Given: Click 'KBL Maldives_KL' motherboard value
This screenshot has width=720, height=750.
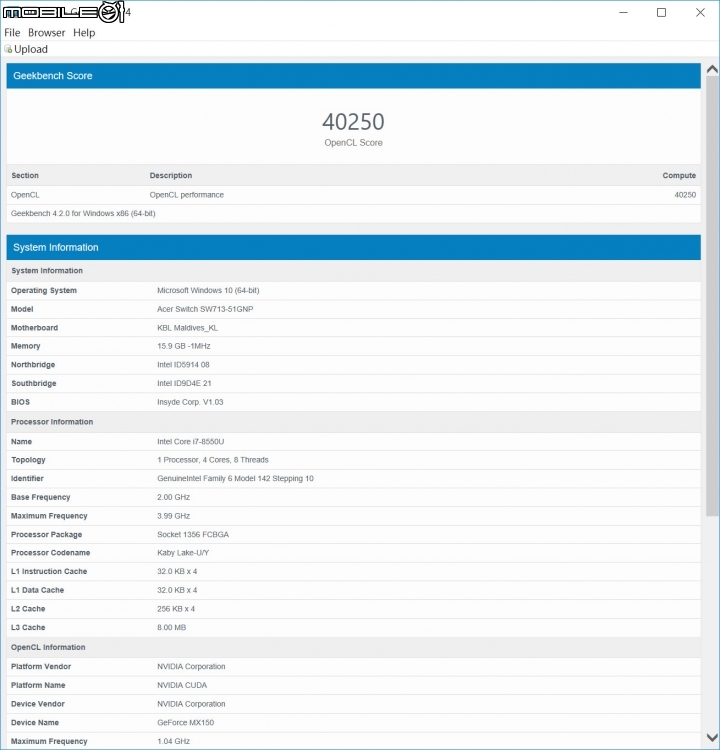Looking at the screenshot, I should tap(188, 328).
